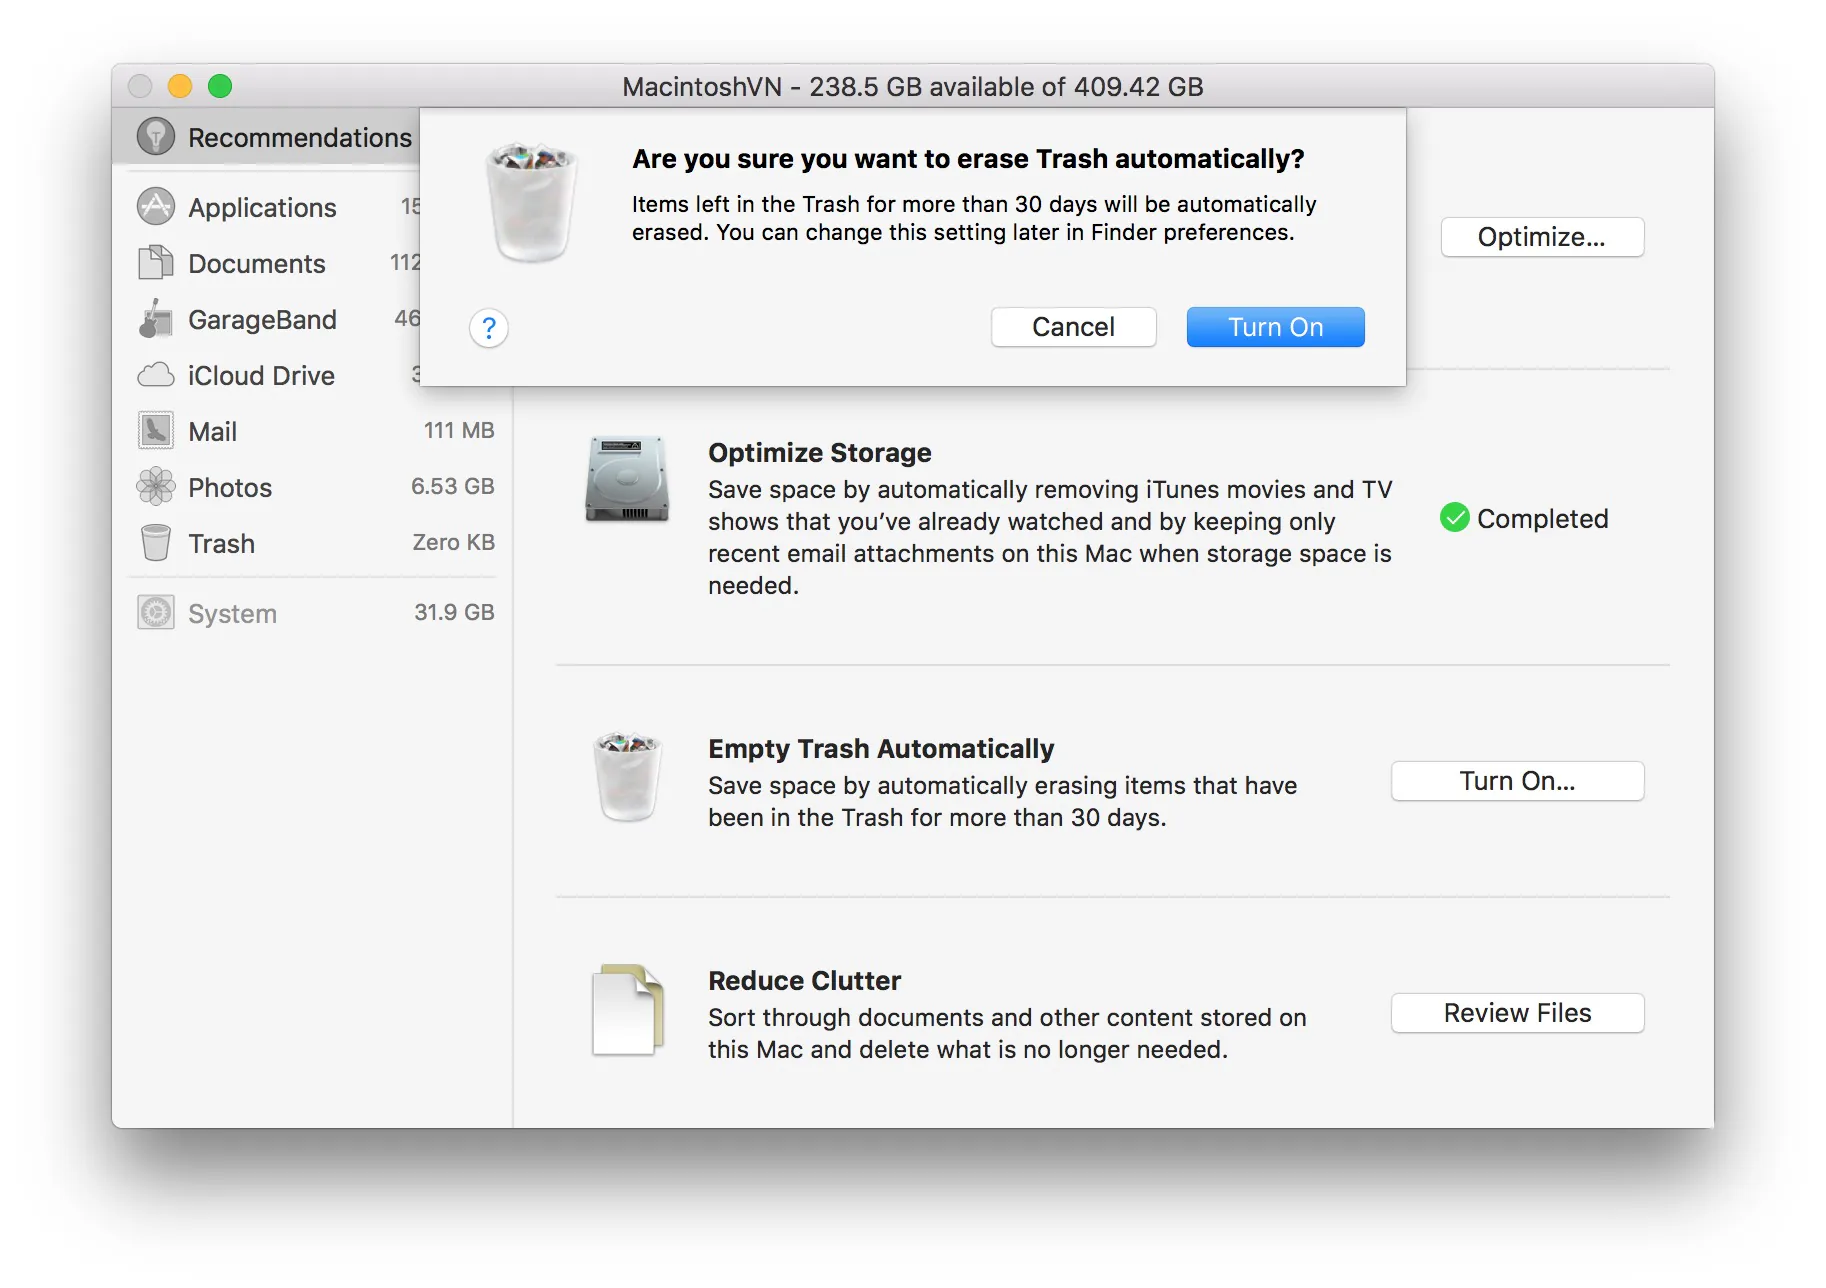
Task: Click the Empty Trash Automatically trash icon
Action: point(627,776)
